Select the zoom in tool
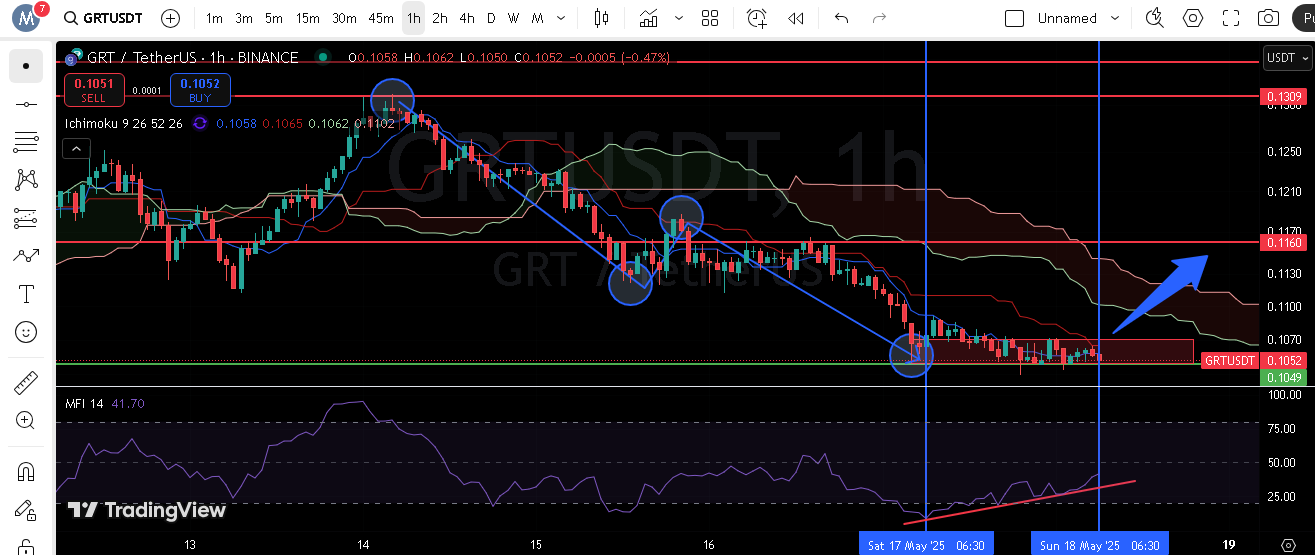 26,421
